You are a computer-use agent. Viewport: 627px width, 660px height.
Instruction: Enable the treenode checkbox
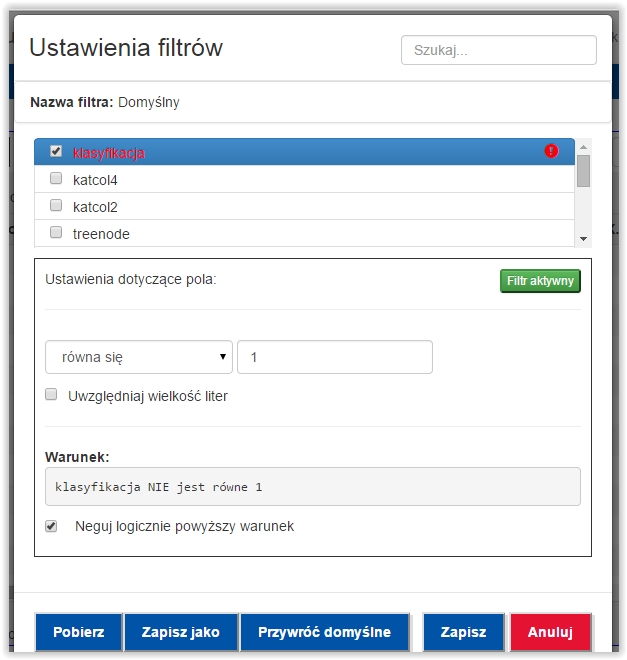click(x=56, y=232)
